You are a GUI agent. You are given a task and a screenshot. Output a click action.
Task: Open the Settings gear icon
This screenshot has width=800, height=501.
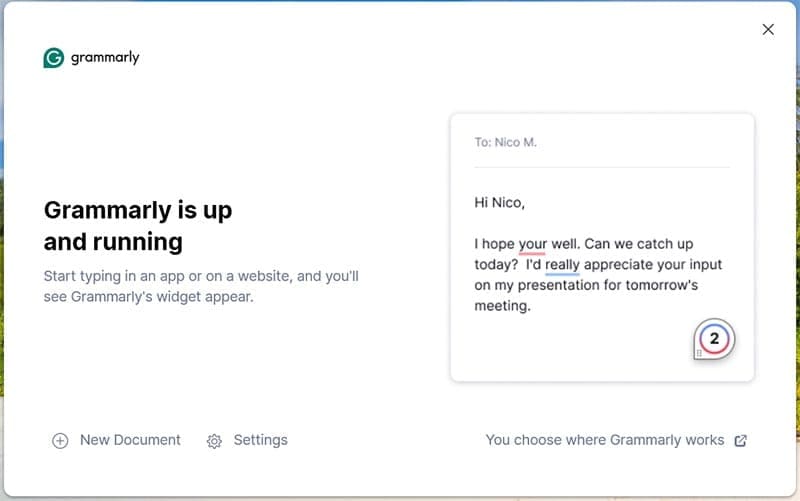[x=214, y=441]
